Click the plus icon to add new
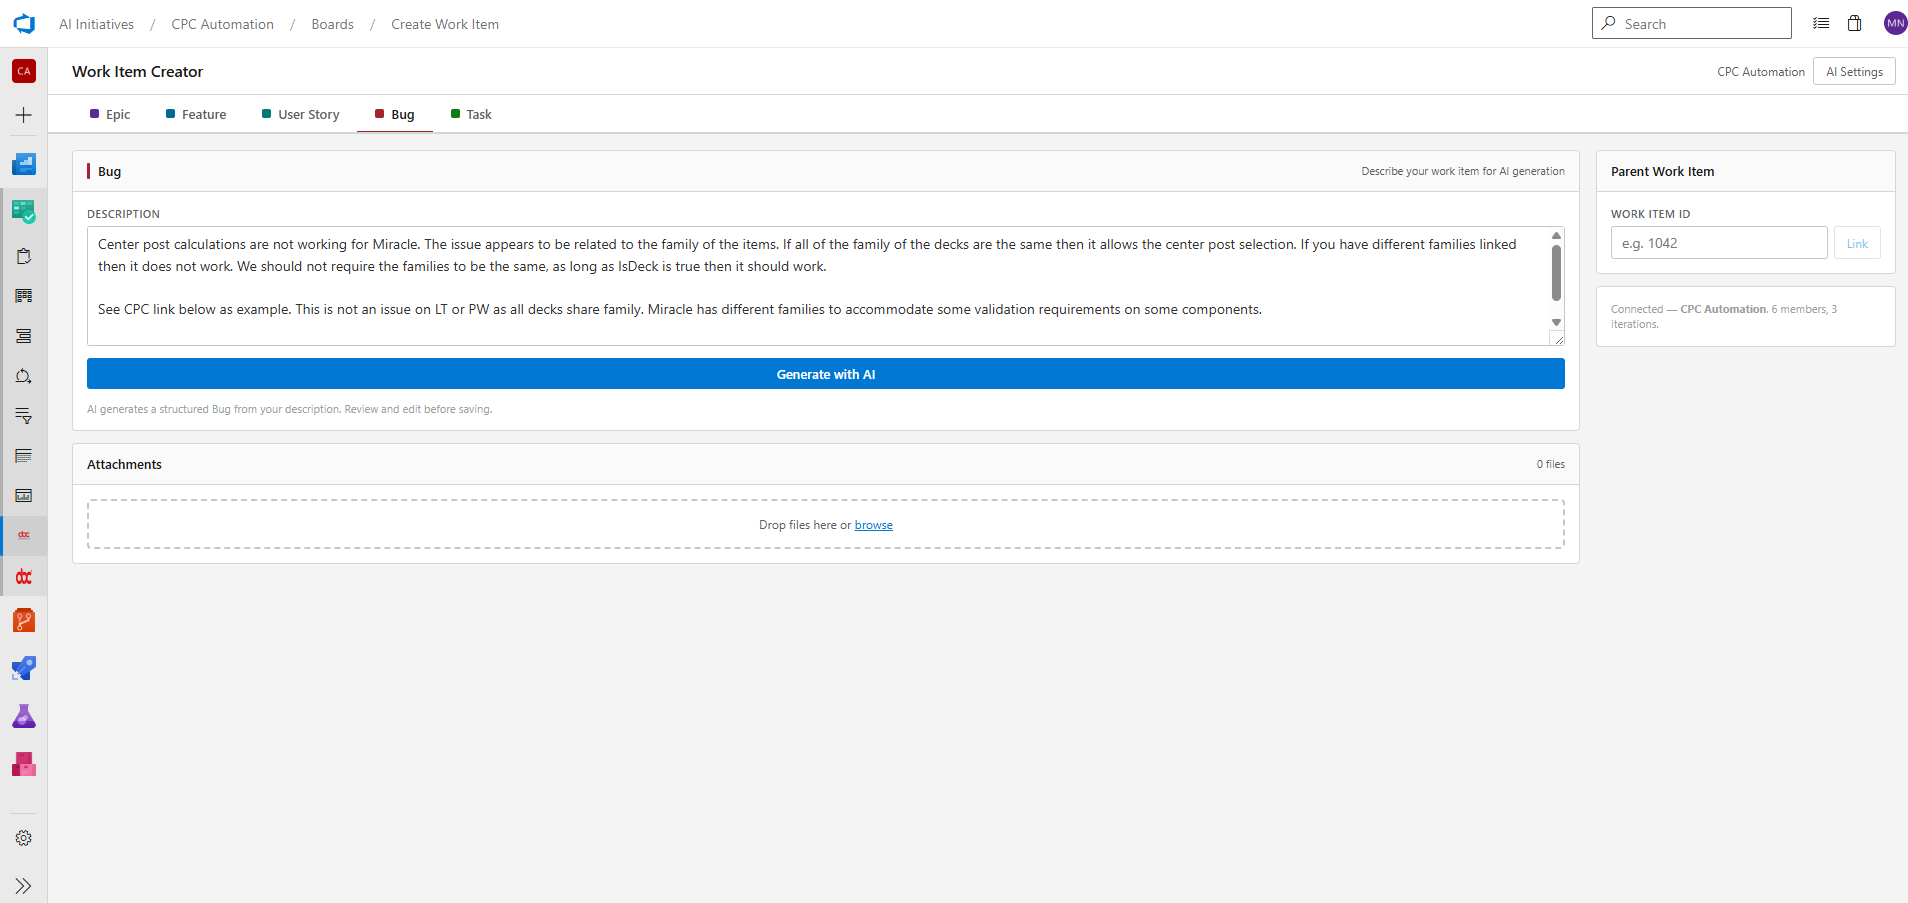The height and width of the screenshot is (903, 1908). (x=24, y=115)
